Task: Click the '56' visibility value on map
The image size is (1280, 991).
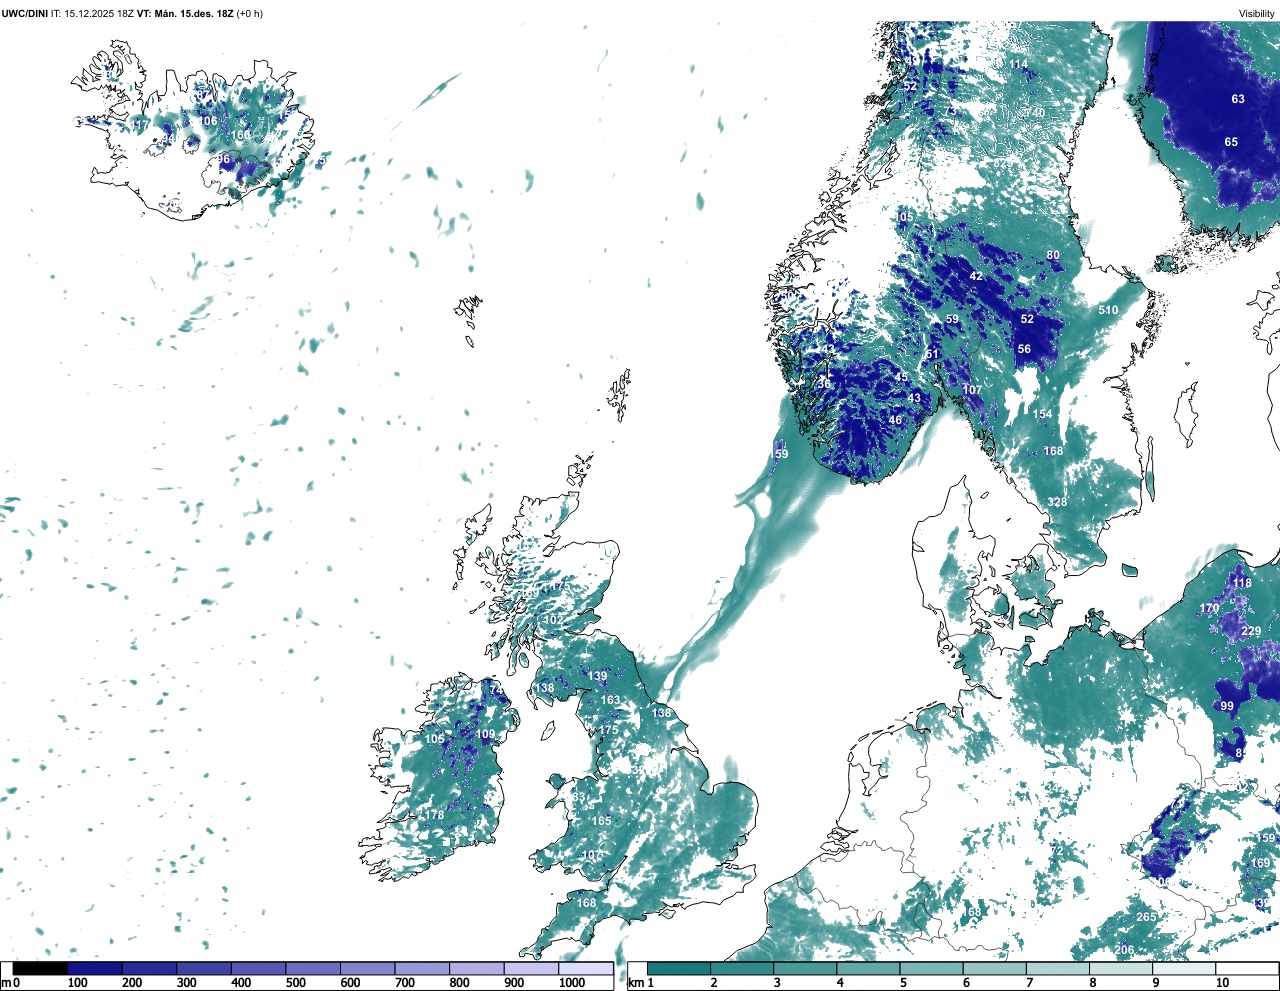Action: click(1024, 349)
